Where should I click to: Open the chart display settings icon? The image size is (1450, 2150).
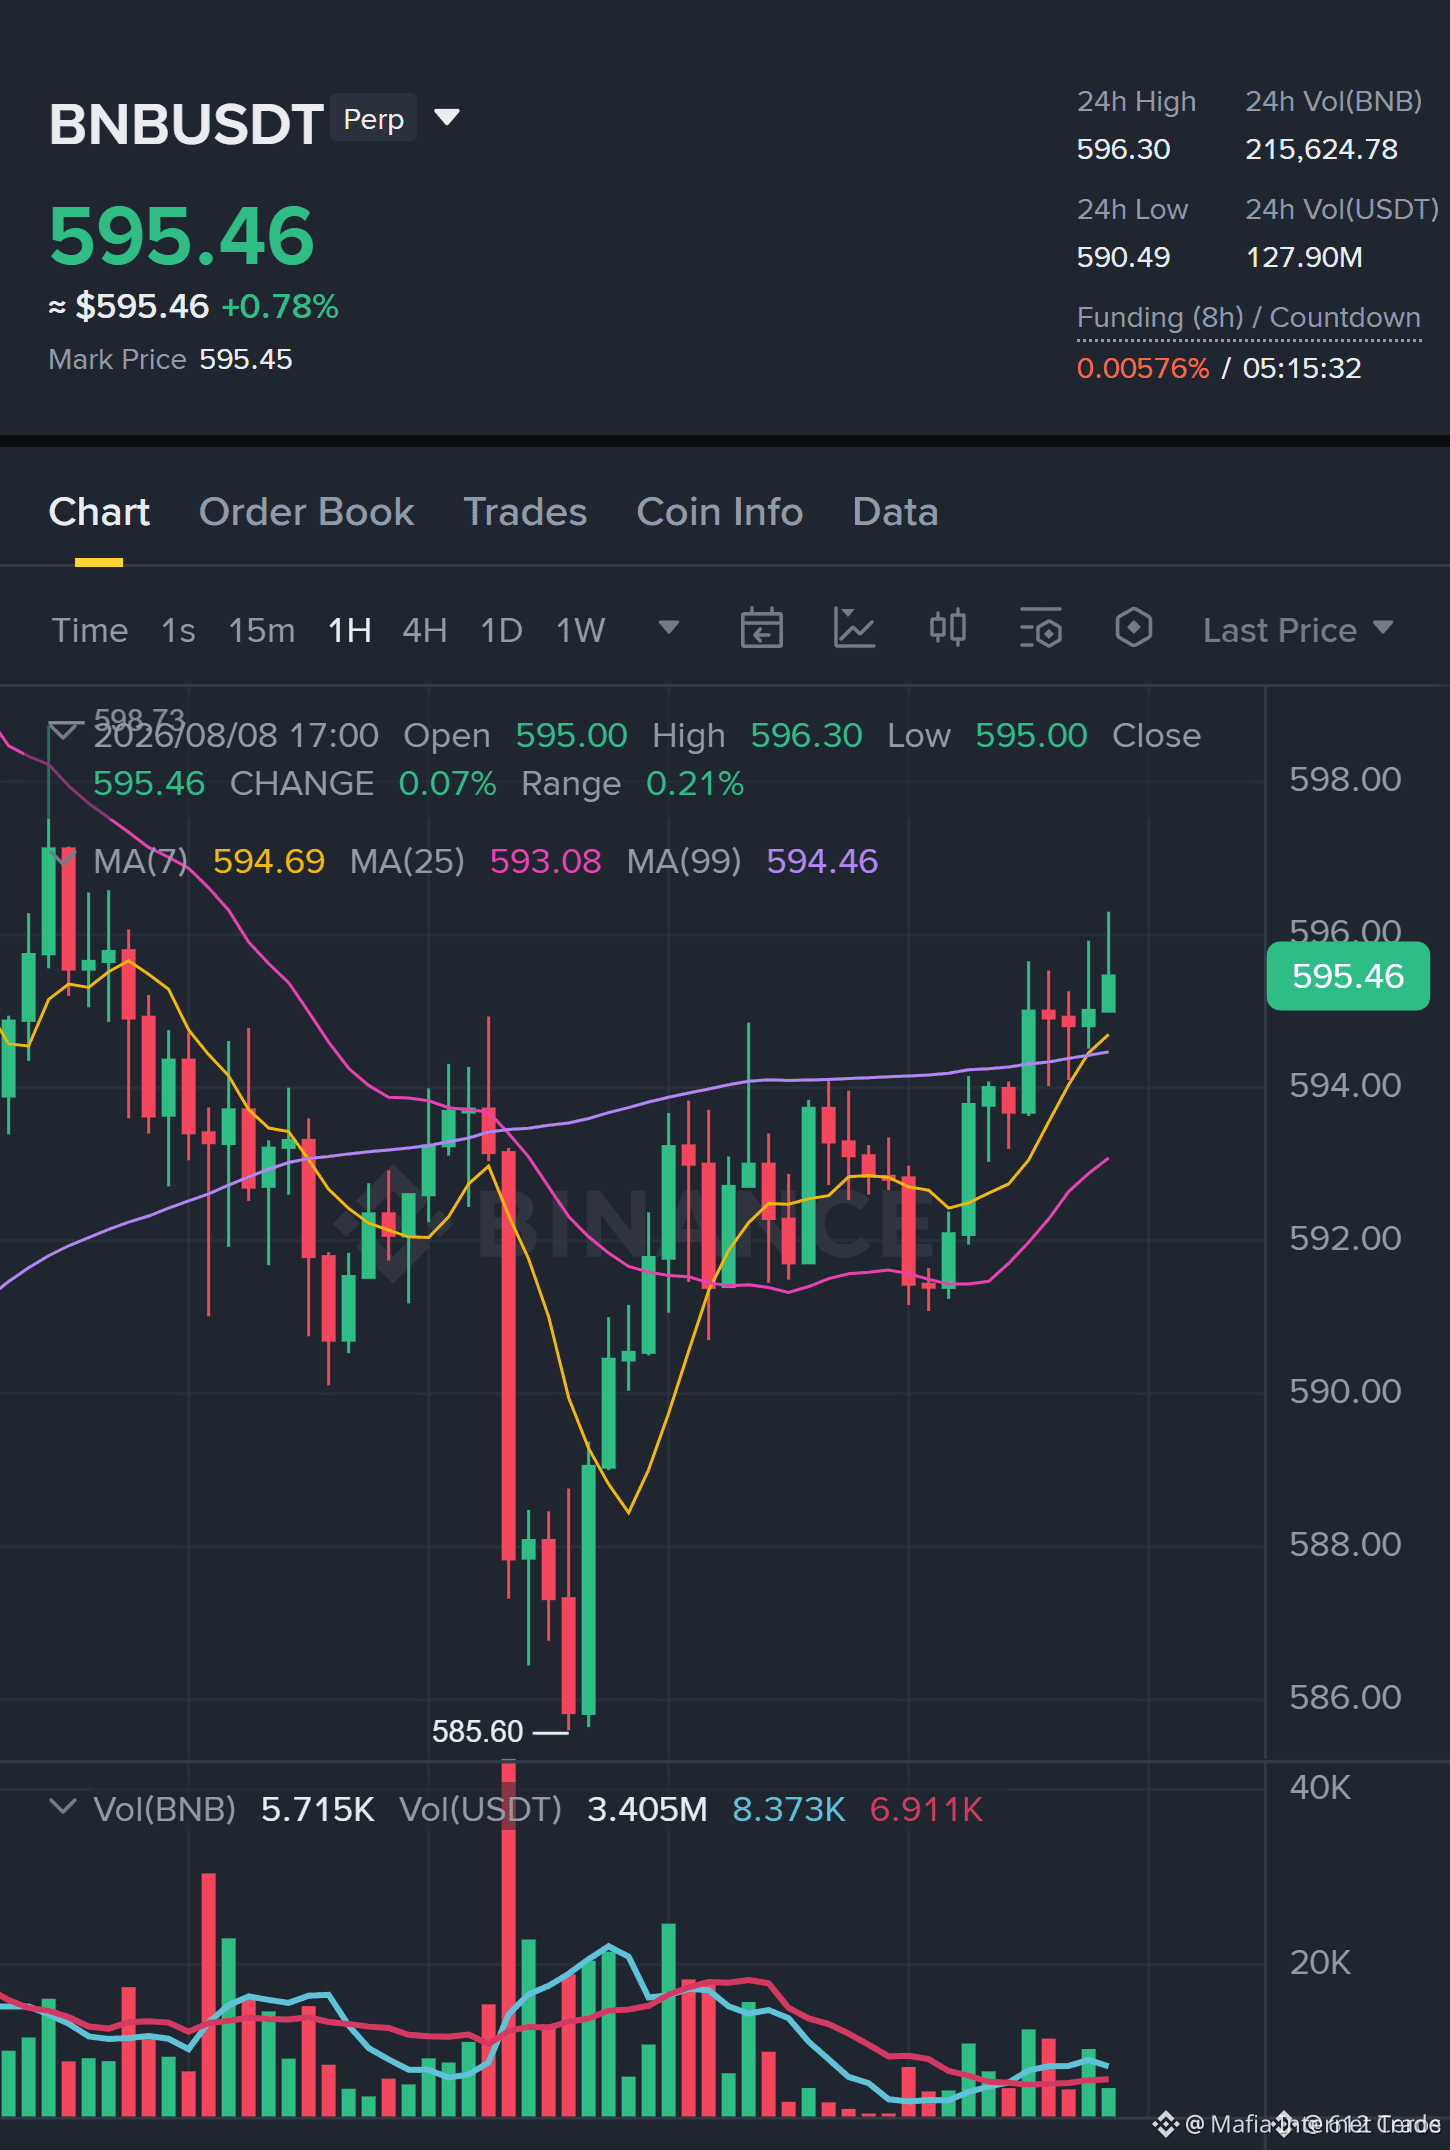pos(1040,629)
